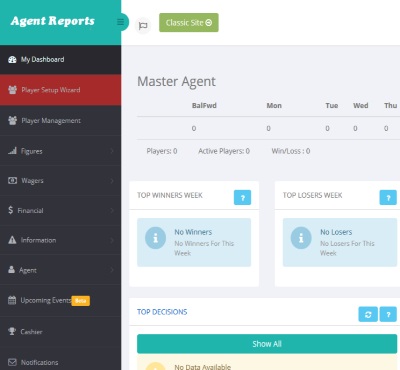Select the Figures menu item

coord(60,151)
